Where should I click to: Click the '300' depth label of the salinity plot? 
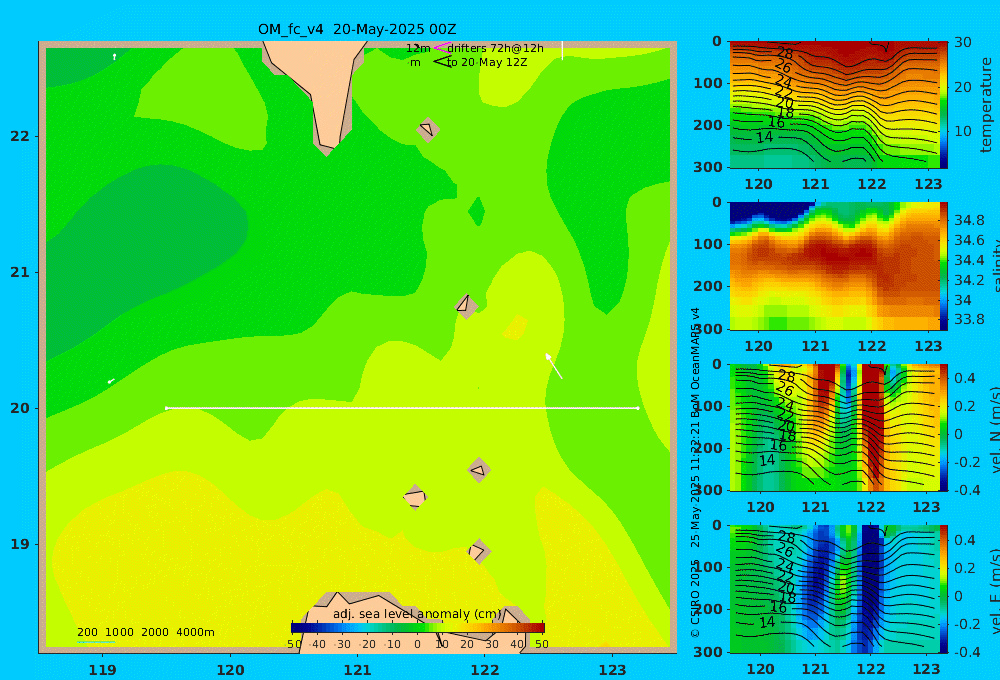click(x=708, y=329)
